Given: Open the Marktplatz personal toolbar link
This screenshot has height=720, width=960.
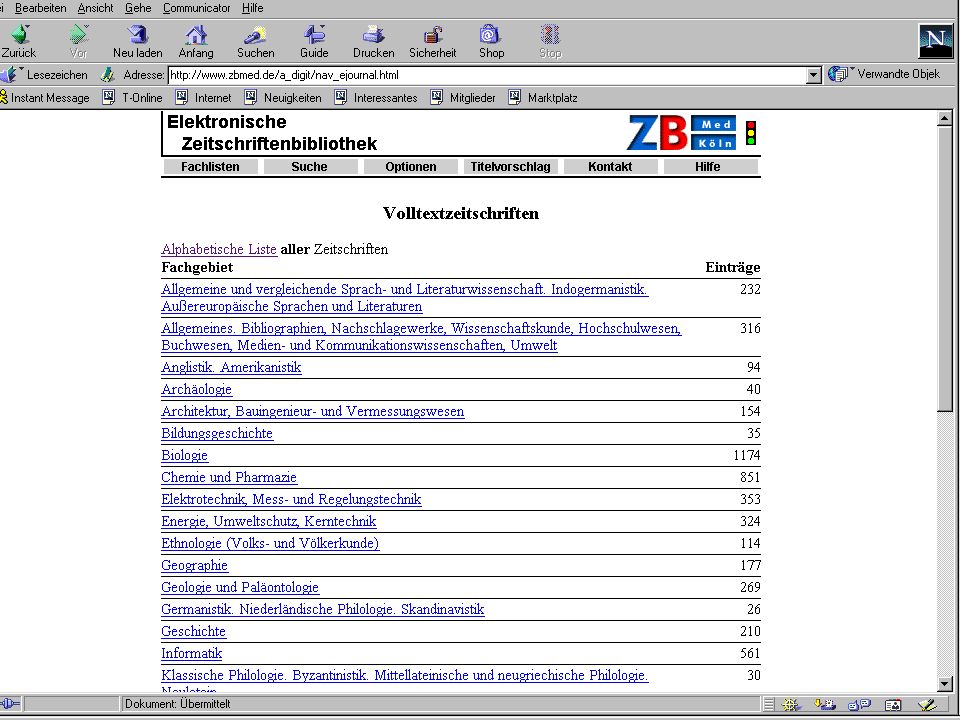Looking at the screenshot, I should 543,97.
